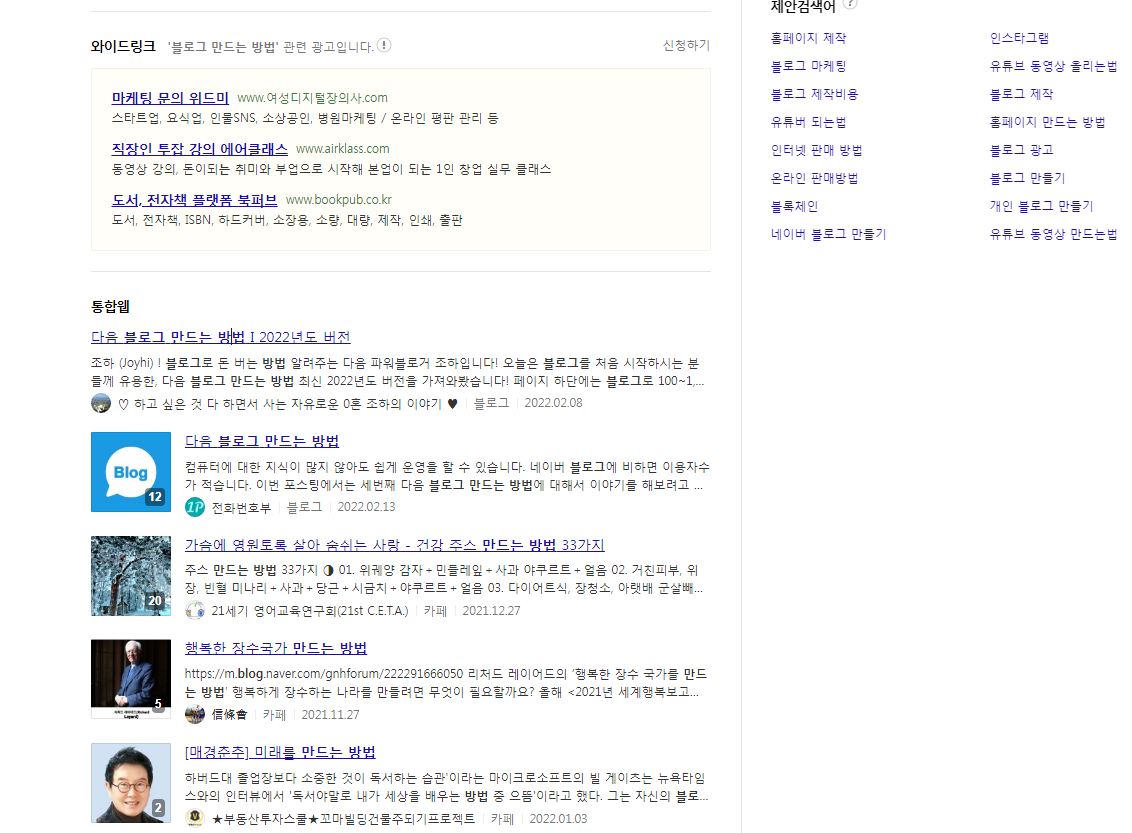Open the 직장인 투잡 강의 에어클래스 ad
The image size is (1132, 833).
[199, 149]
